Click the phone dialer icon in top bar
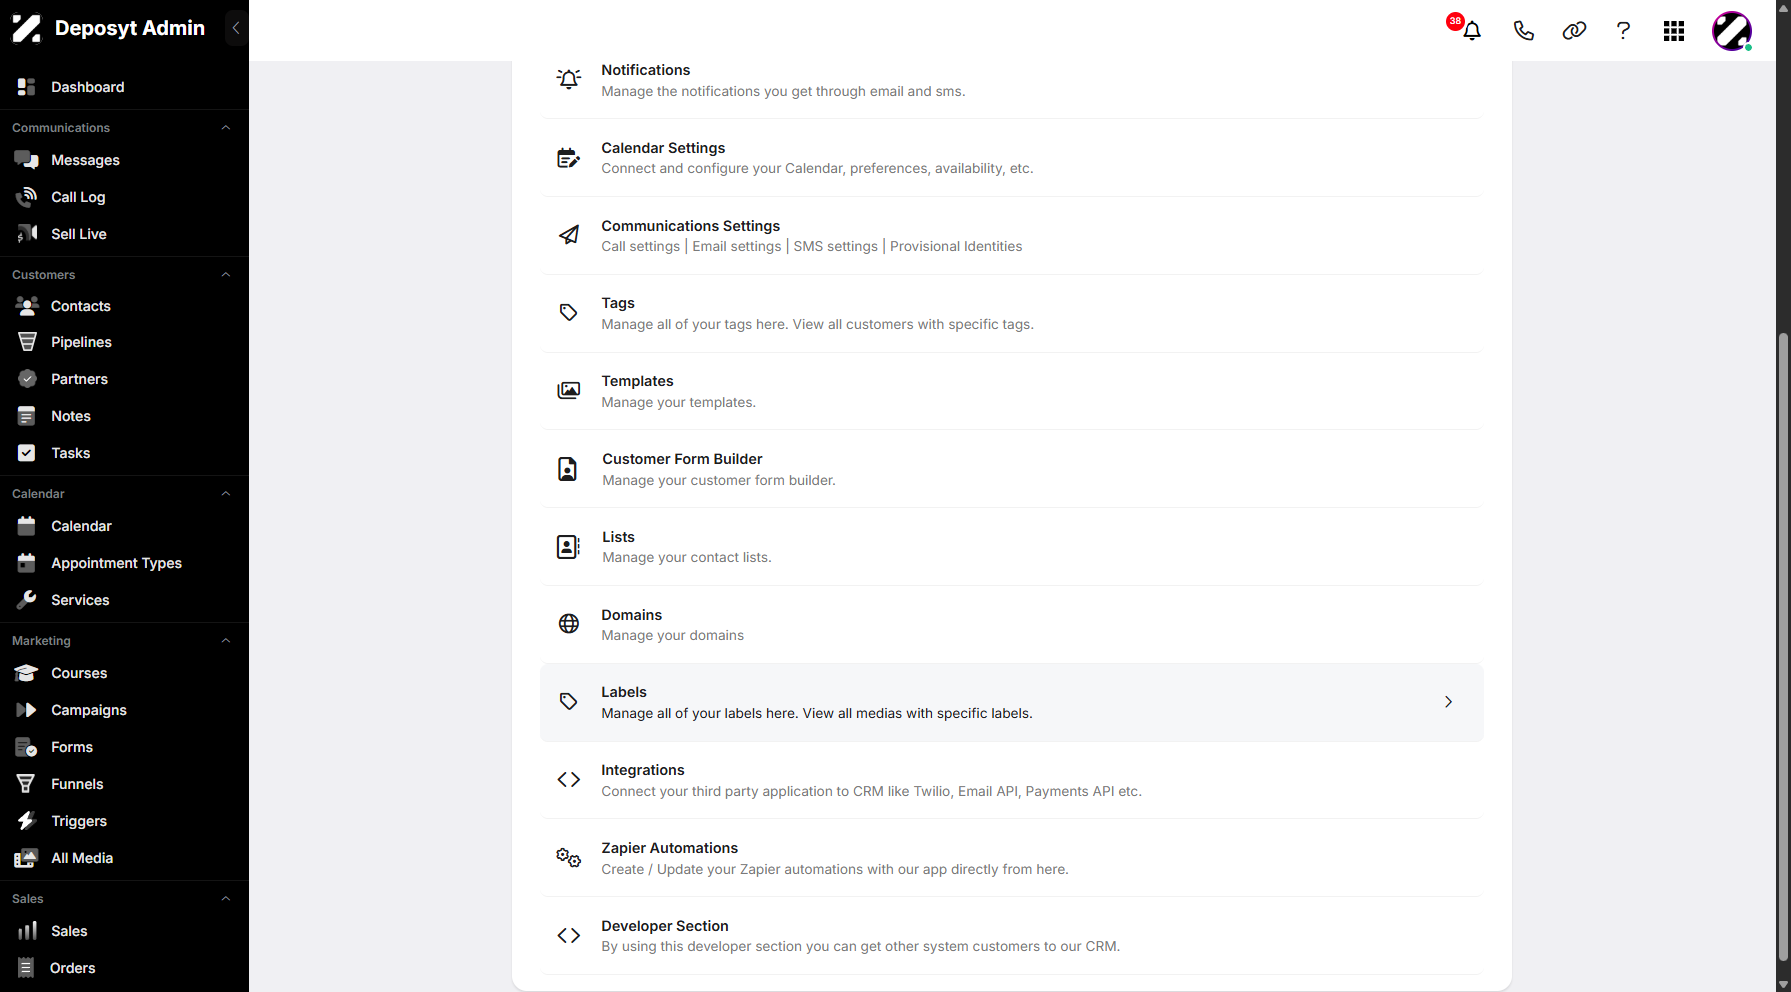This screenshot has height=992, width=1791. 1523,31
